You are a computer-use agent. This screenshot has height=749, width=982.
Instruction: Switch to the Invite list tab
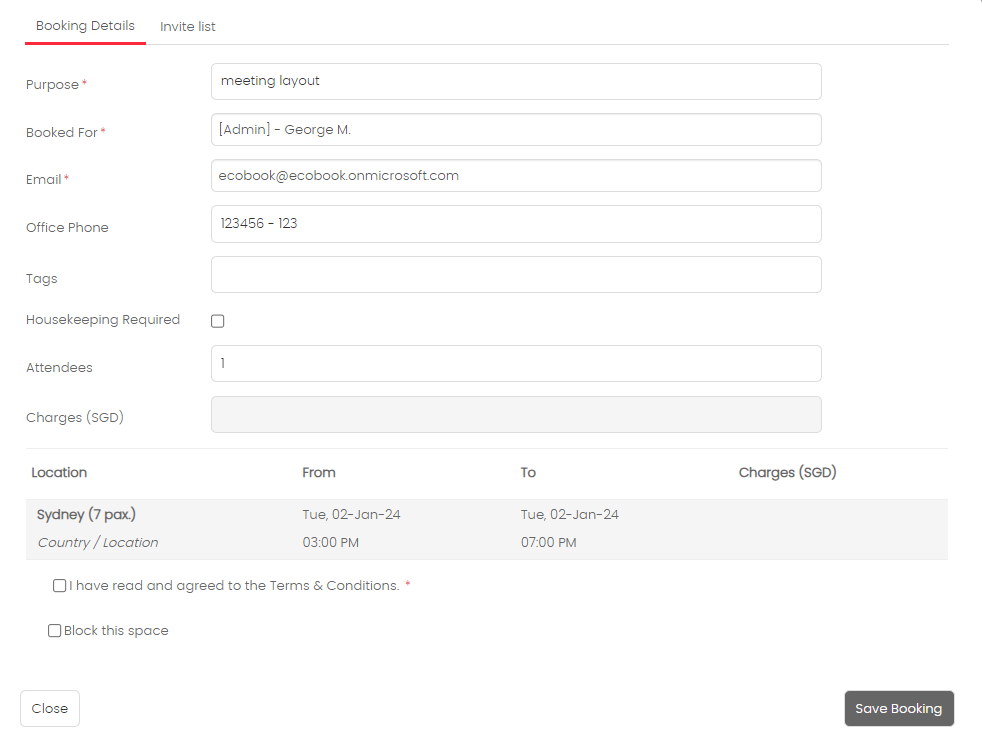(x=187, y=26)
